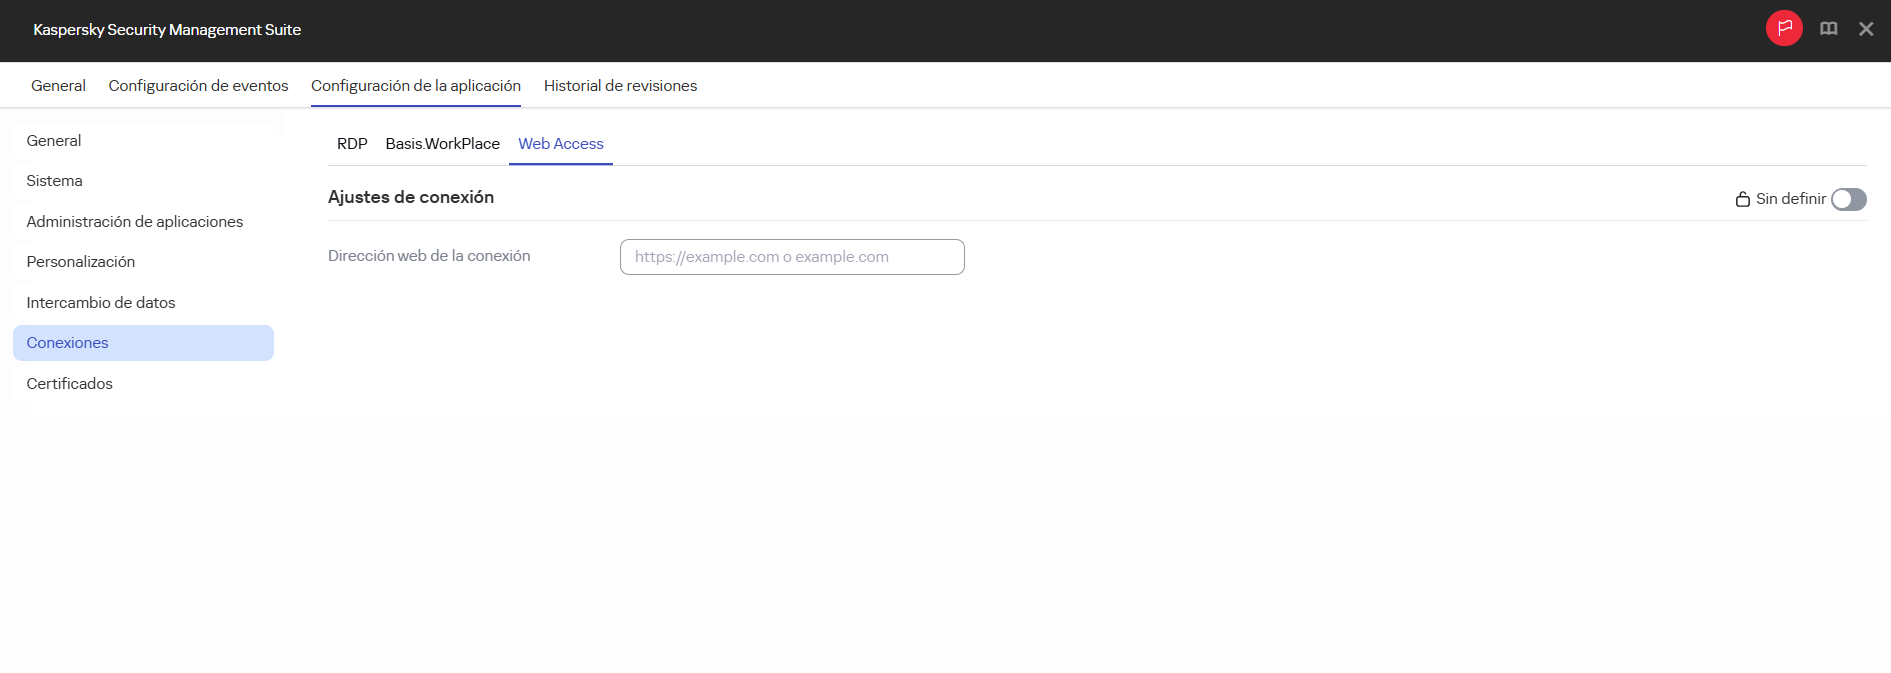The image size is (1891, 673).
Task: Click the Kaspersky Security Management Suite title
Action: 167,30
